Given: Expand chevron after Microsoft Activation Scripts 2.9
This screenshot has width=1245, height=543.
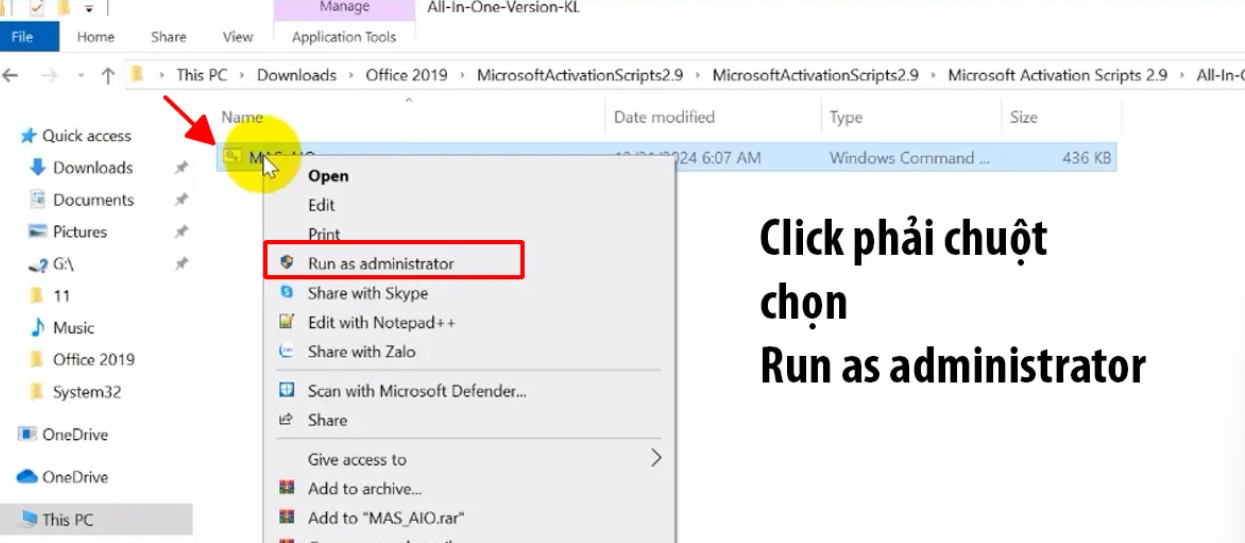Looking at the screenshot, I should tap(1182, 76).
